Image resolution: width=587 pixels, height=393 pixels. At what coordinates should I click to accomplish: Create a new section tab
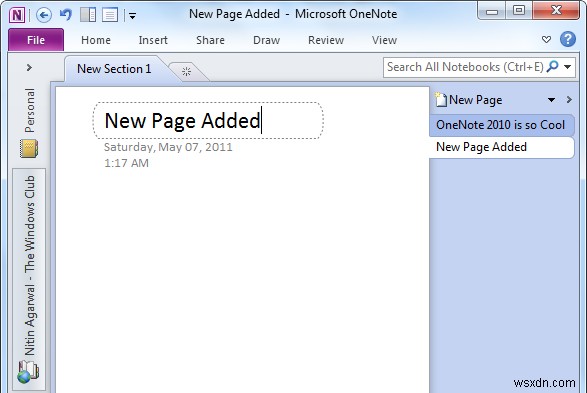pos(186,71)
